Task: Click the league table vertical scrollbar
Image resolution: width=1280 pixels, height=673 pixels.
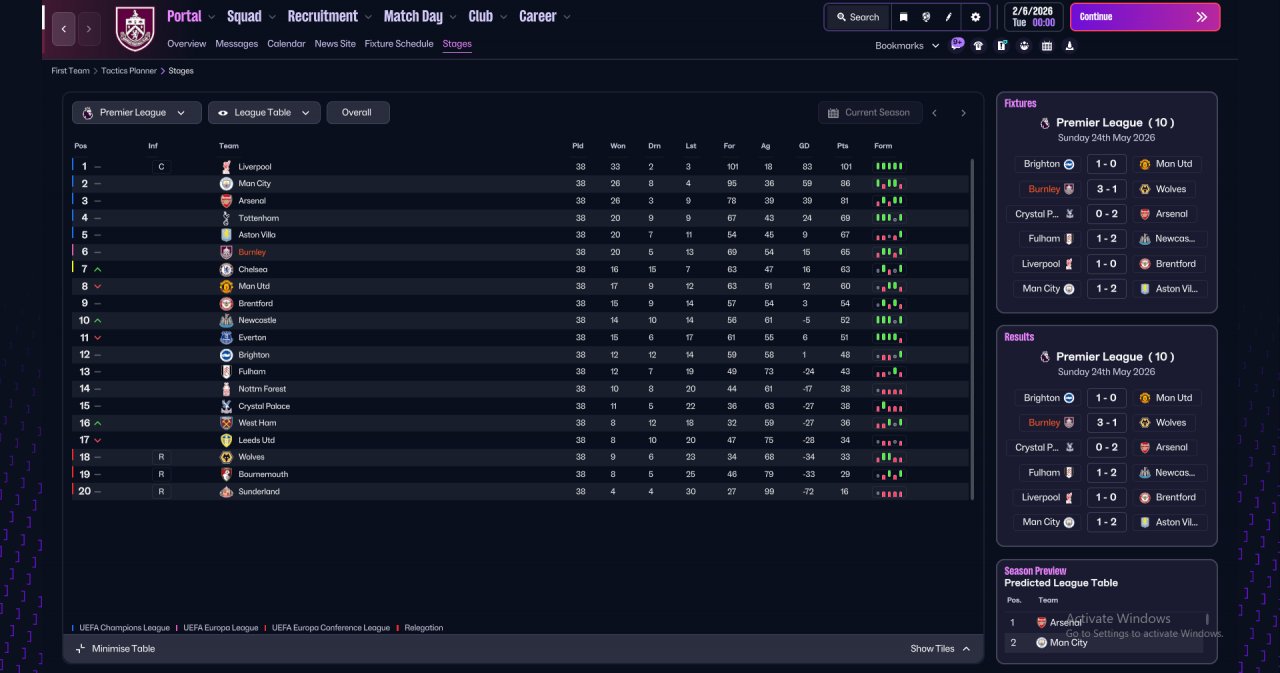Action: tap(972, 328)
